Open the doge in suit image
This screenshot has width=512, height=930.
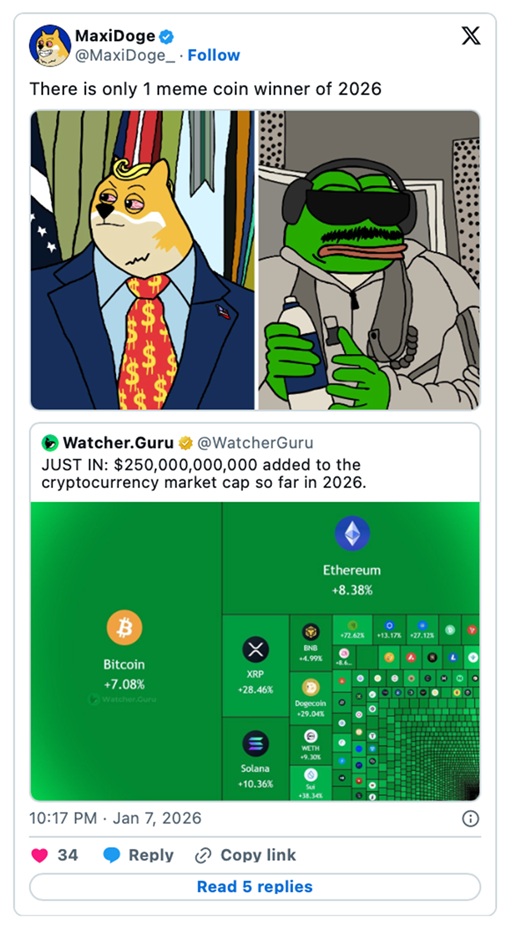coord(142,260)
